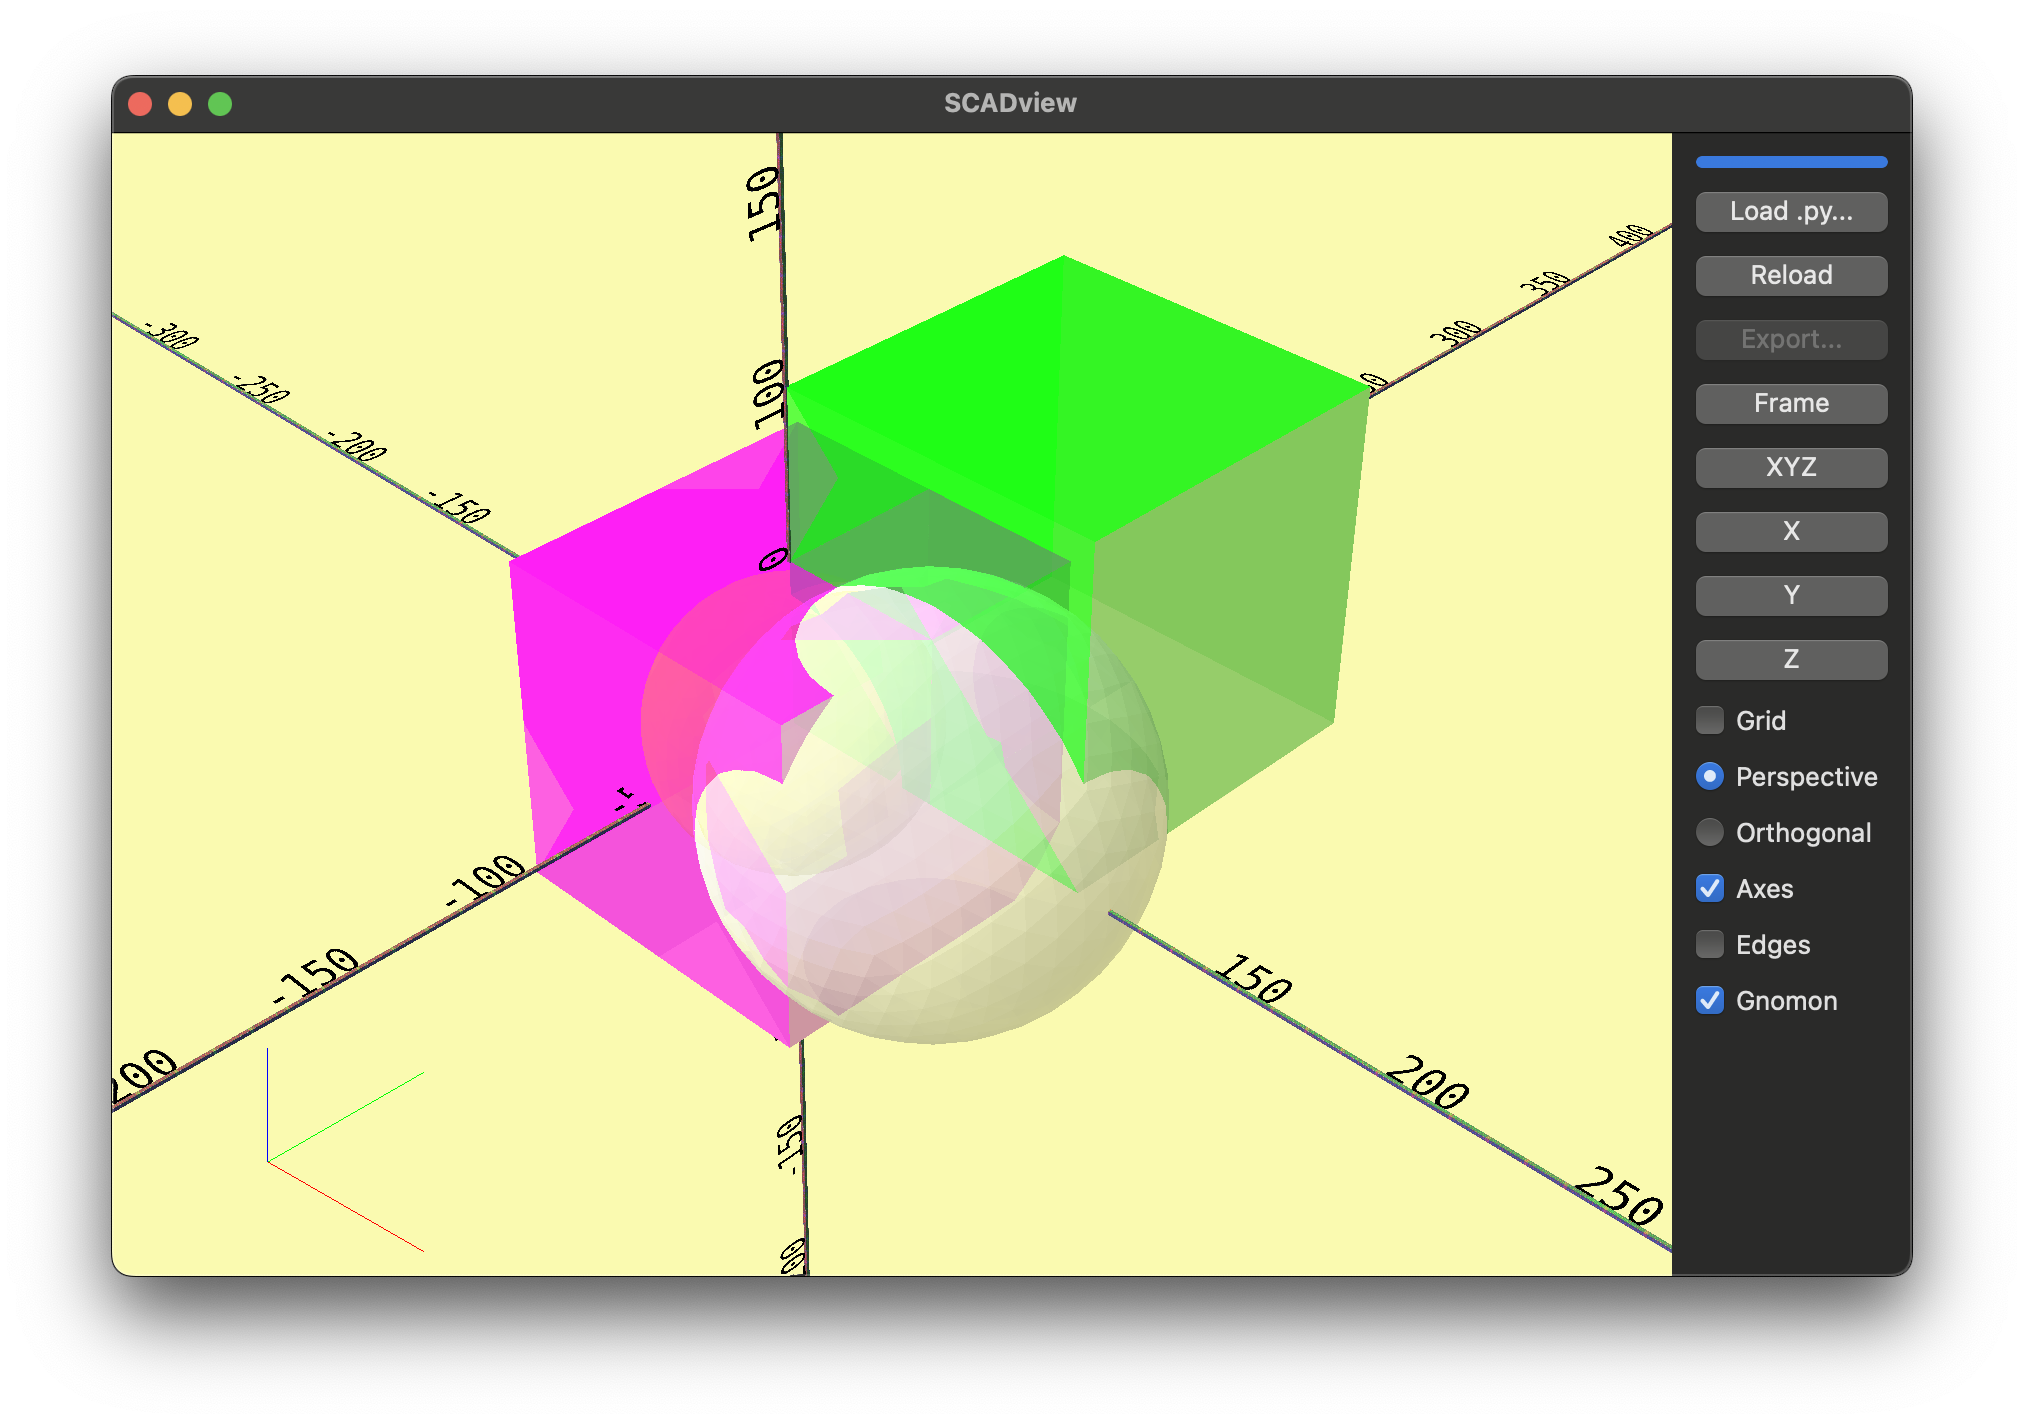Click the Load .py... button
This screenshot has height=1424, width=2024.
1790,211
